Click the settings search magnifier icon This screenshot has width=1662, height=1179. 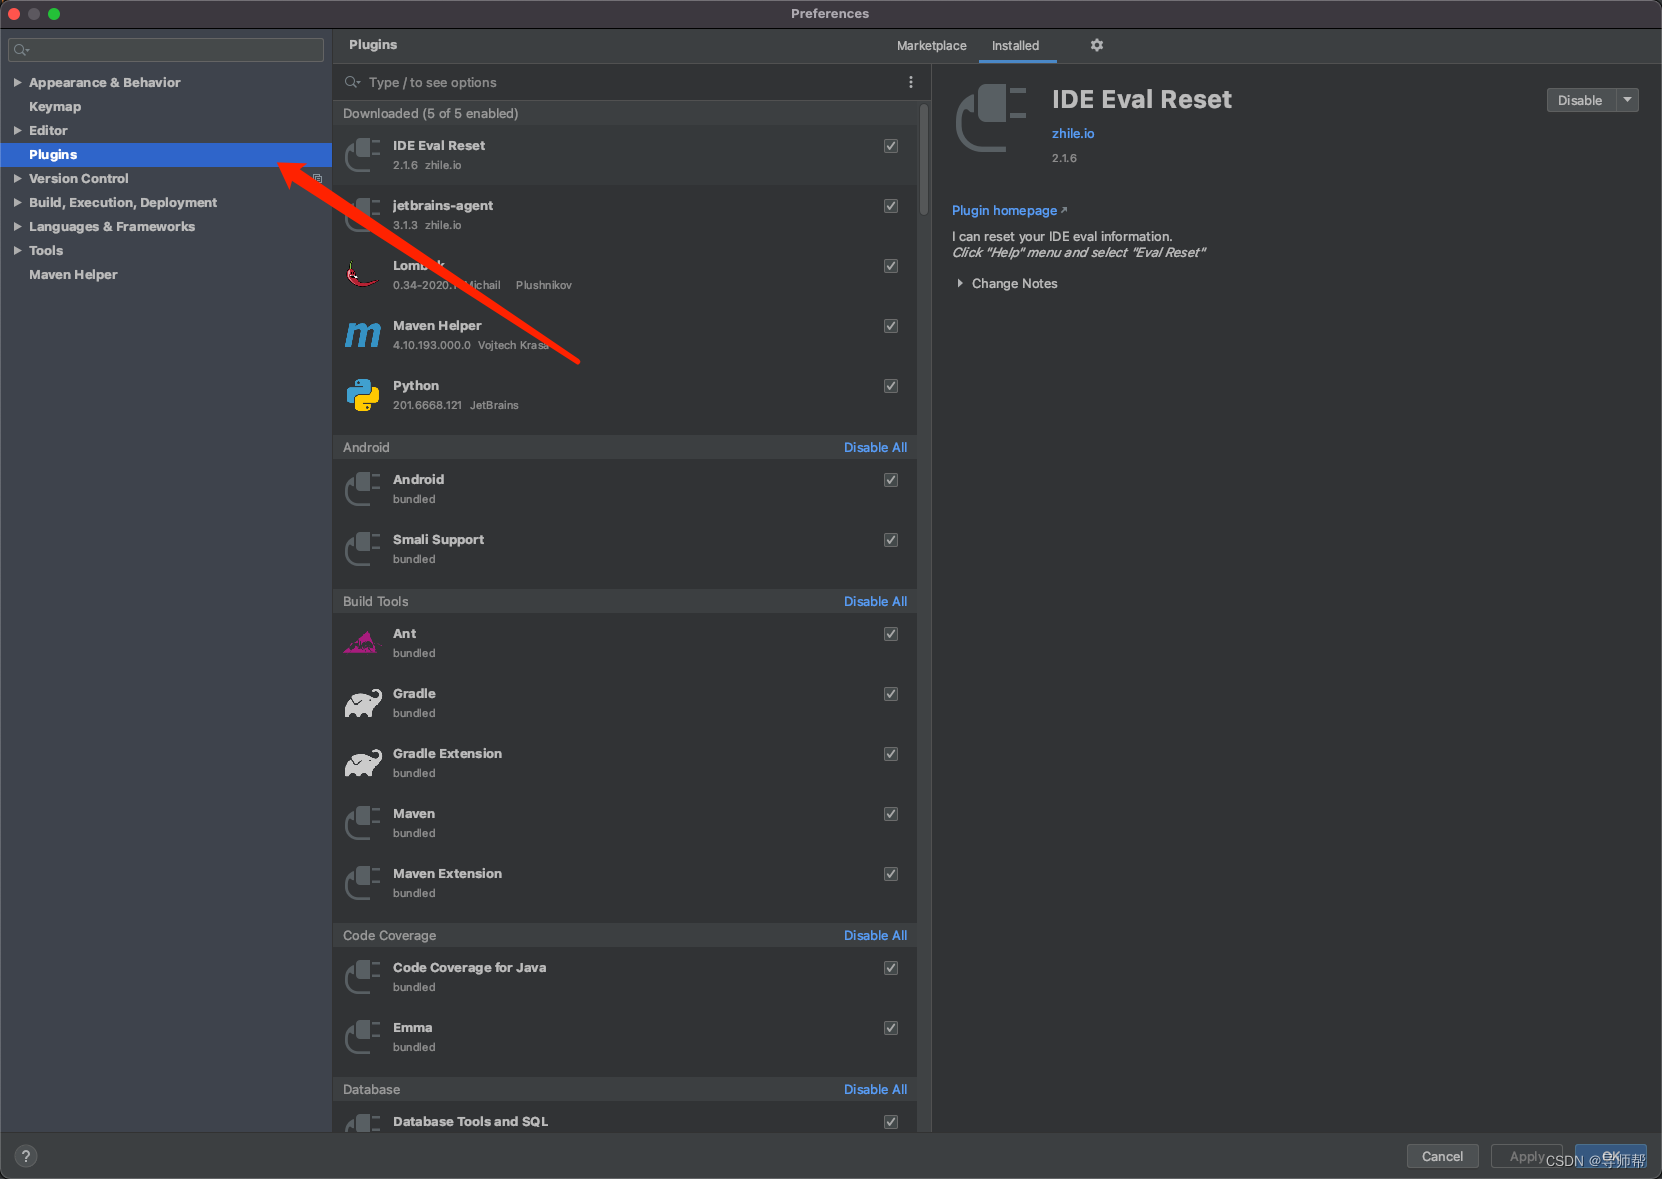click(22, 50)
